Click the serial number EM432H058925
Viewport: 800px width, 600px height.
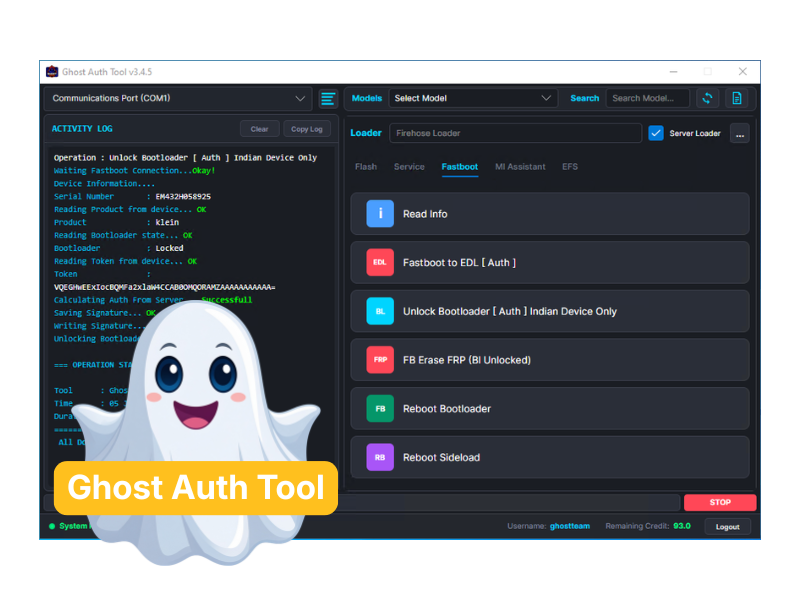[183, 196]
